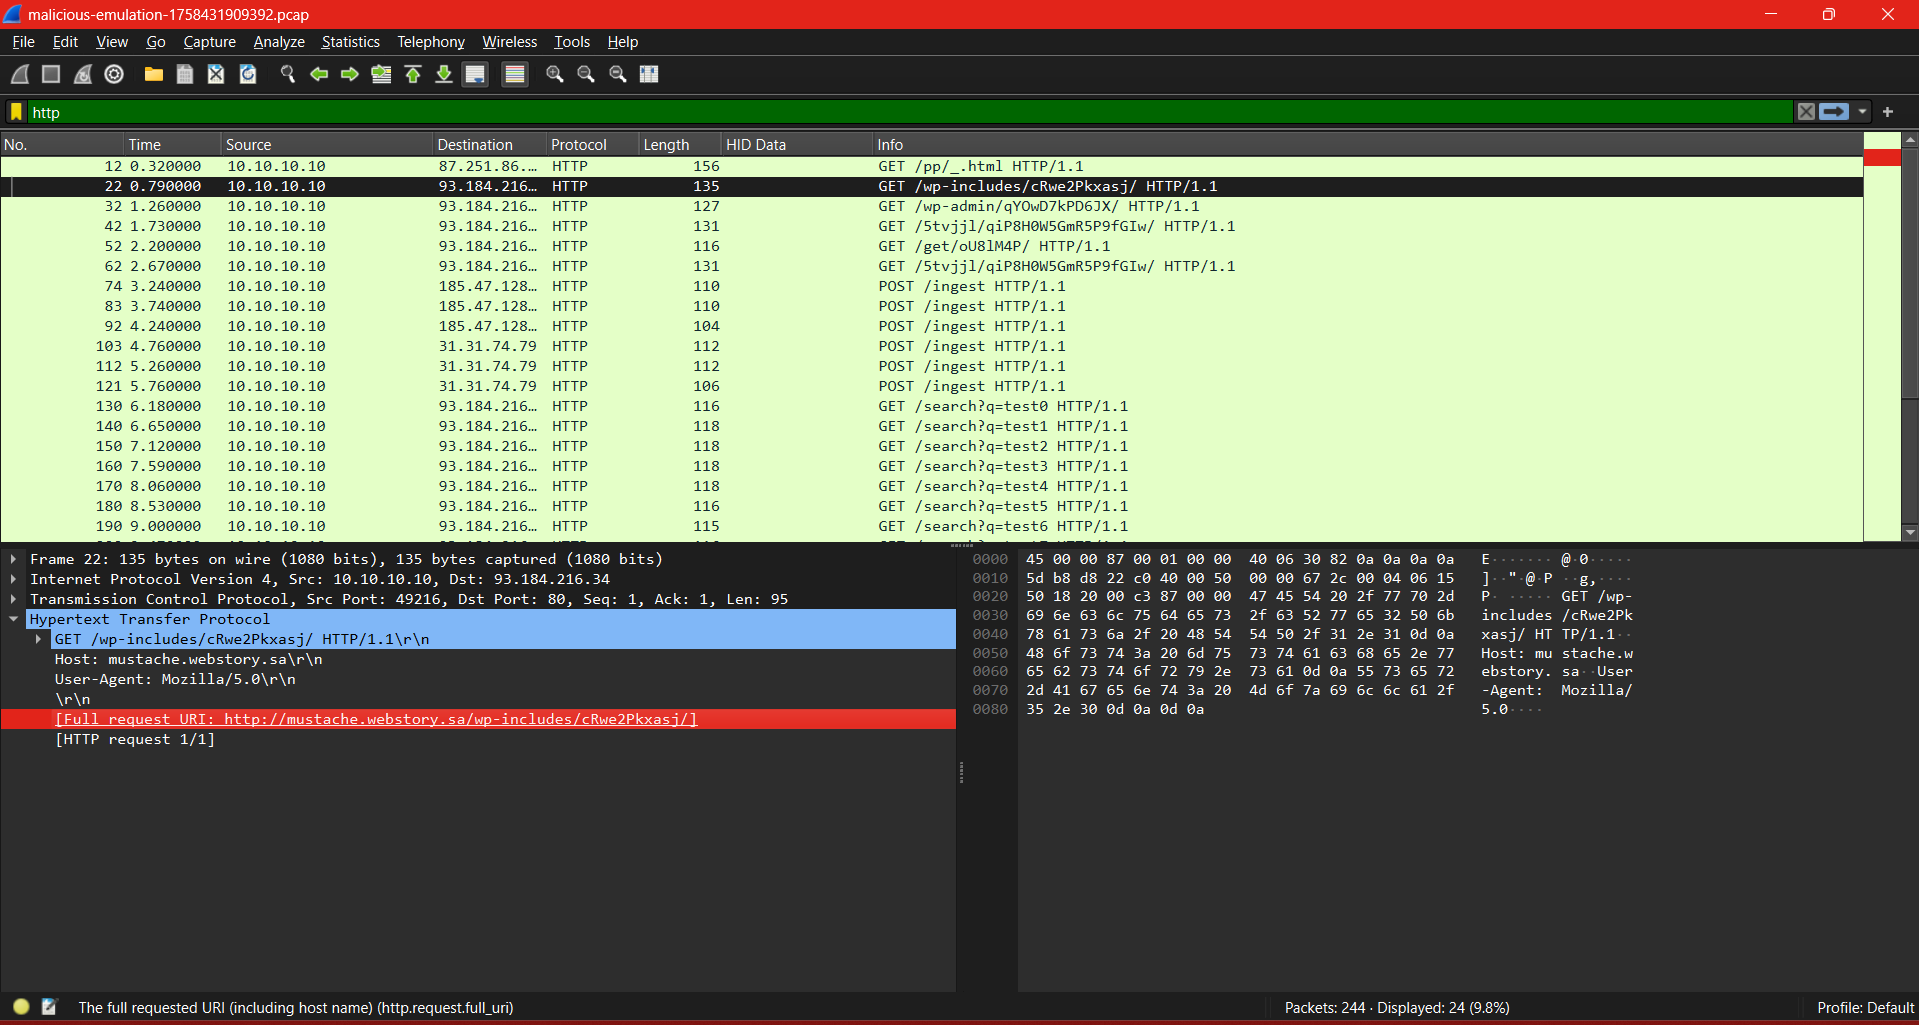The height and width of the screenshot is (1025, 1919).
Task: Start capture with the shark fin icon
Action: pos(20,74)
